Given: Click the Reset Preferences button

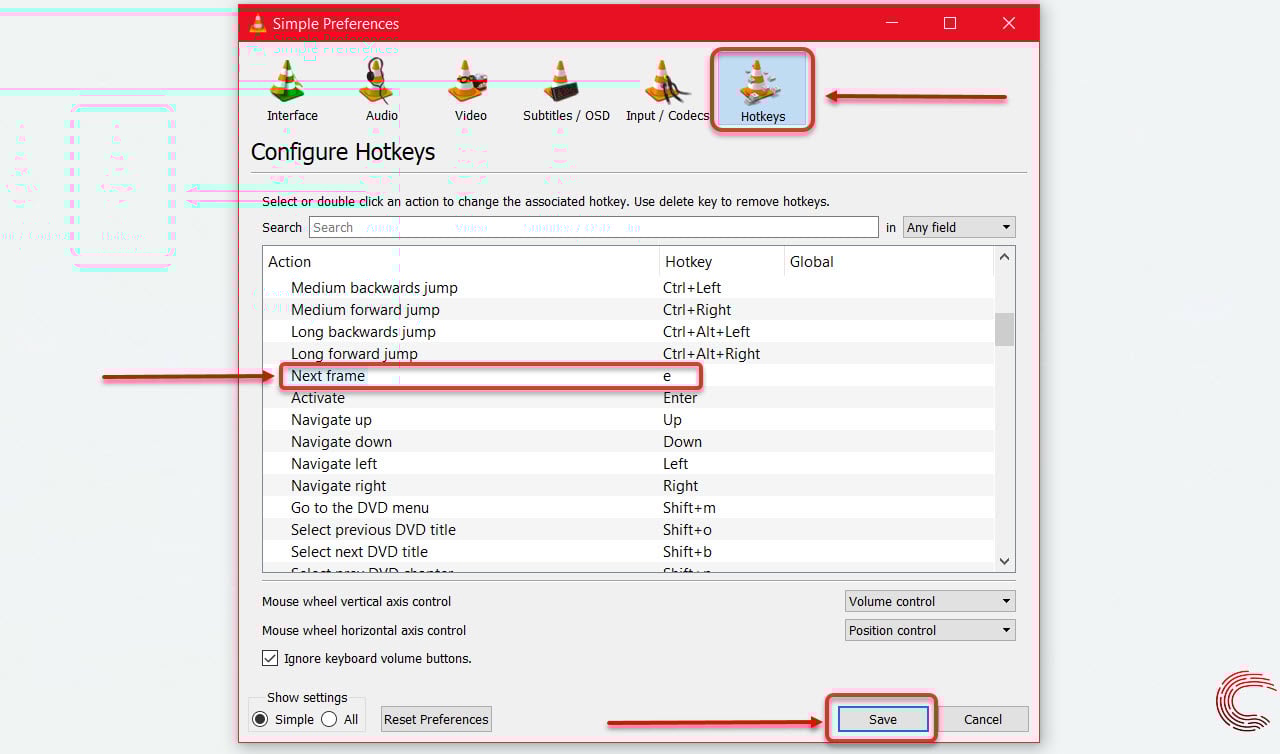Looking at the screenshot, I should click(436, 719).
